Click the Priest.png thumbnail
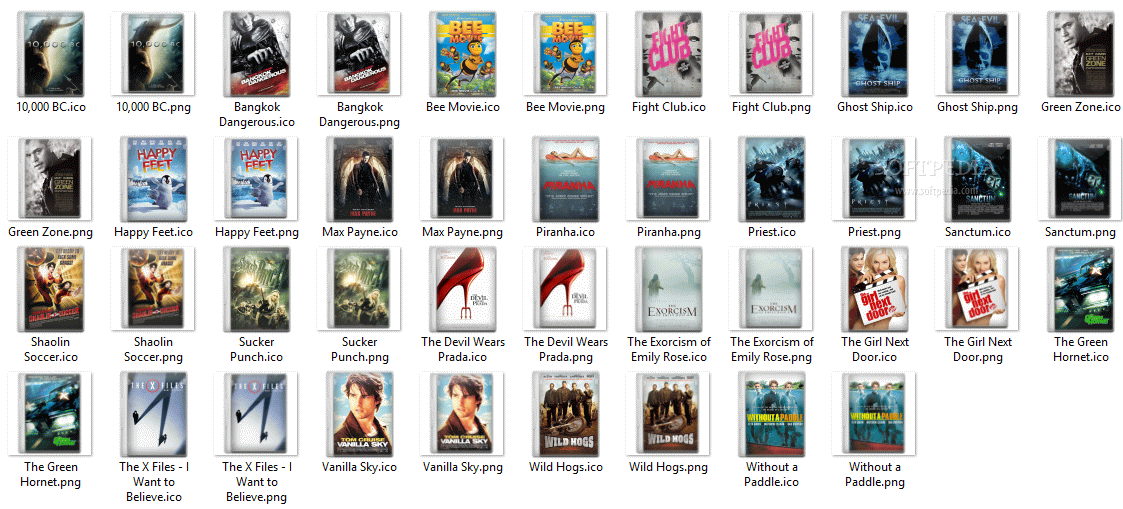Image resolution: width=1123 pixels, height=509 pixels. [x=874, y=179]
